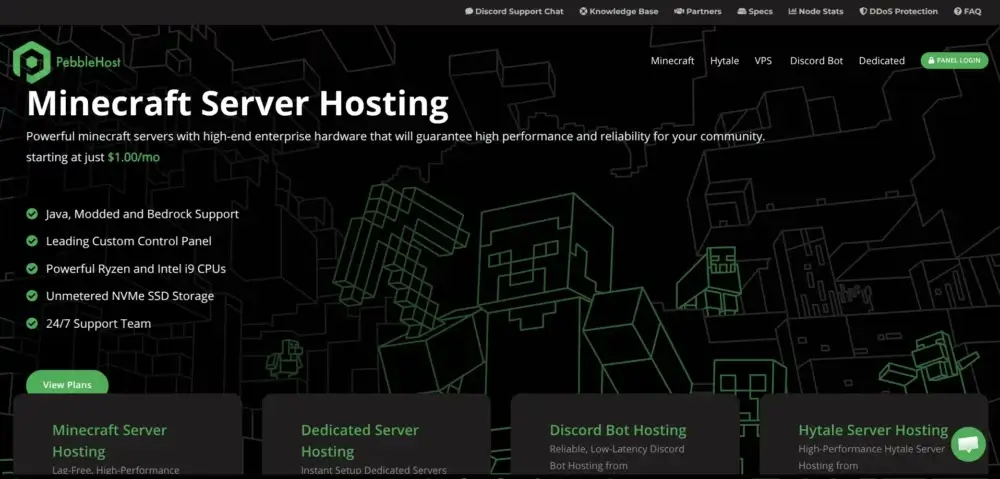The height and width of the screenshot is (479, 1000).
Task: Click check icon beside Leading Custom Control Panel
Action: [x=32, y=241]
